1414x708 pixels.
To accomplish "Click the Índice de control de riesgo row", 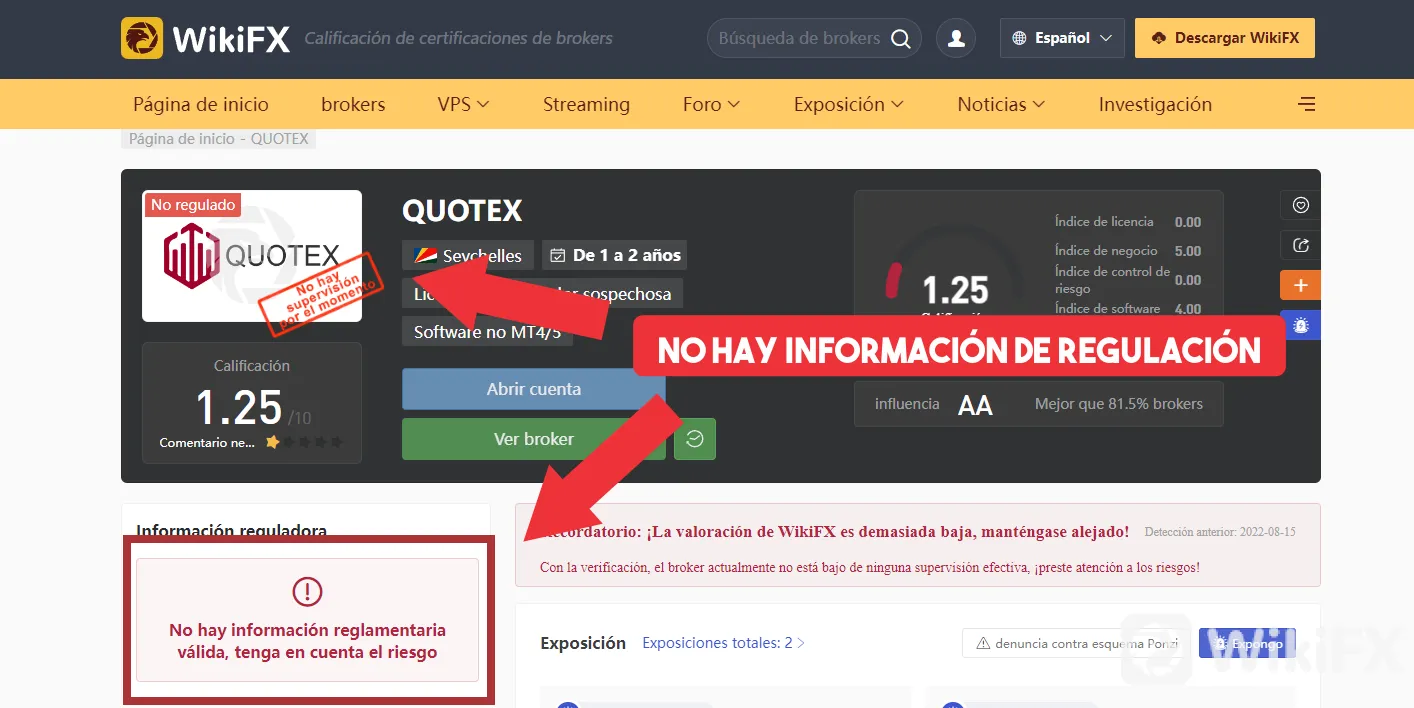I will coord(1128,280).
